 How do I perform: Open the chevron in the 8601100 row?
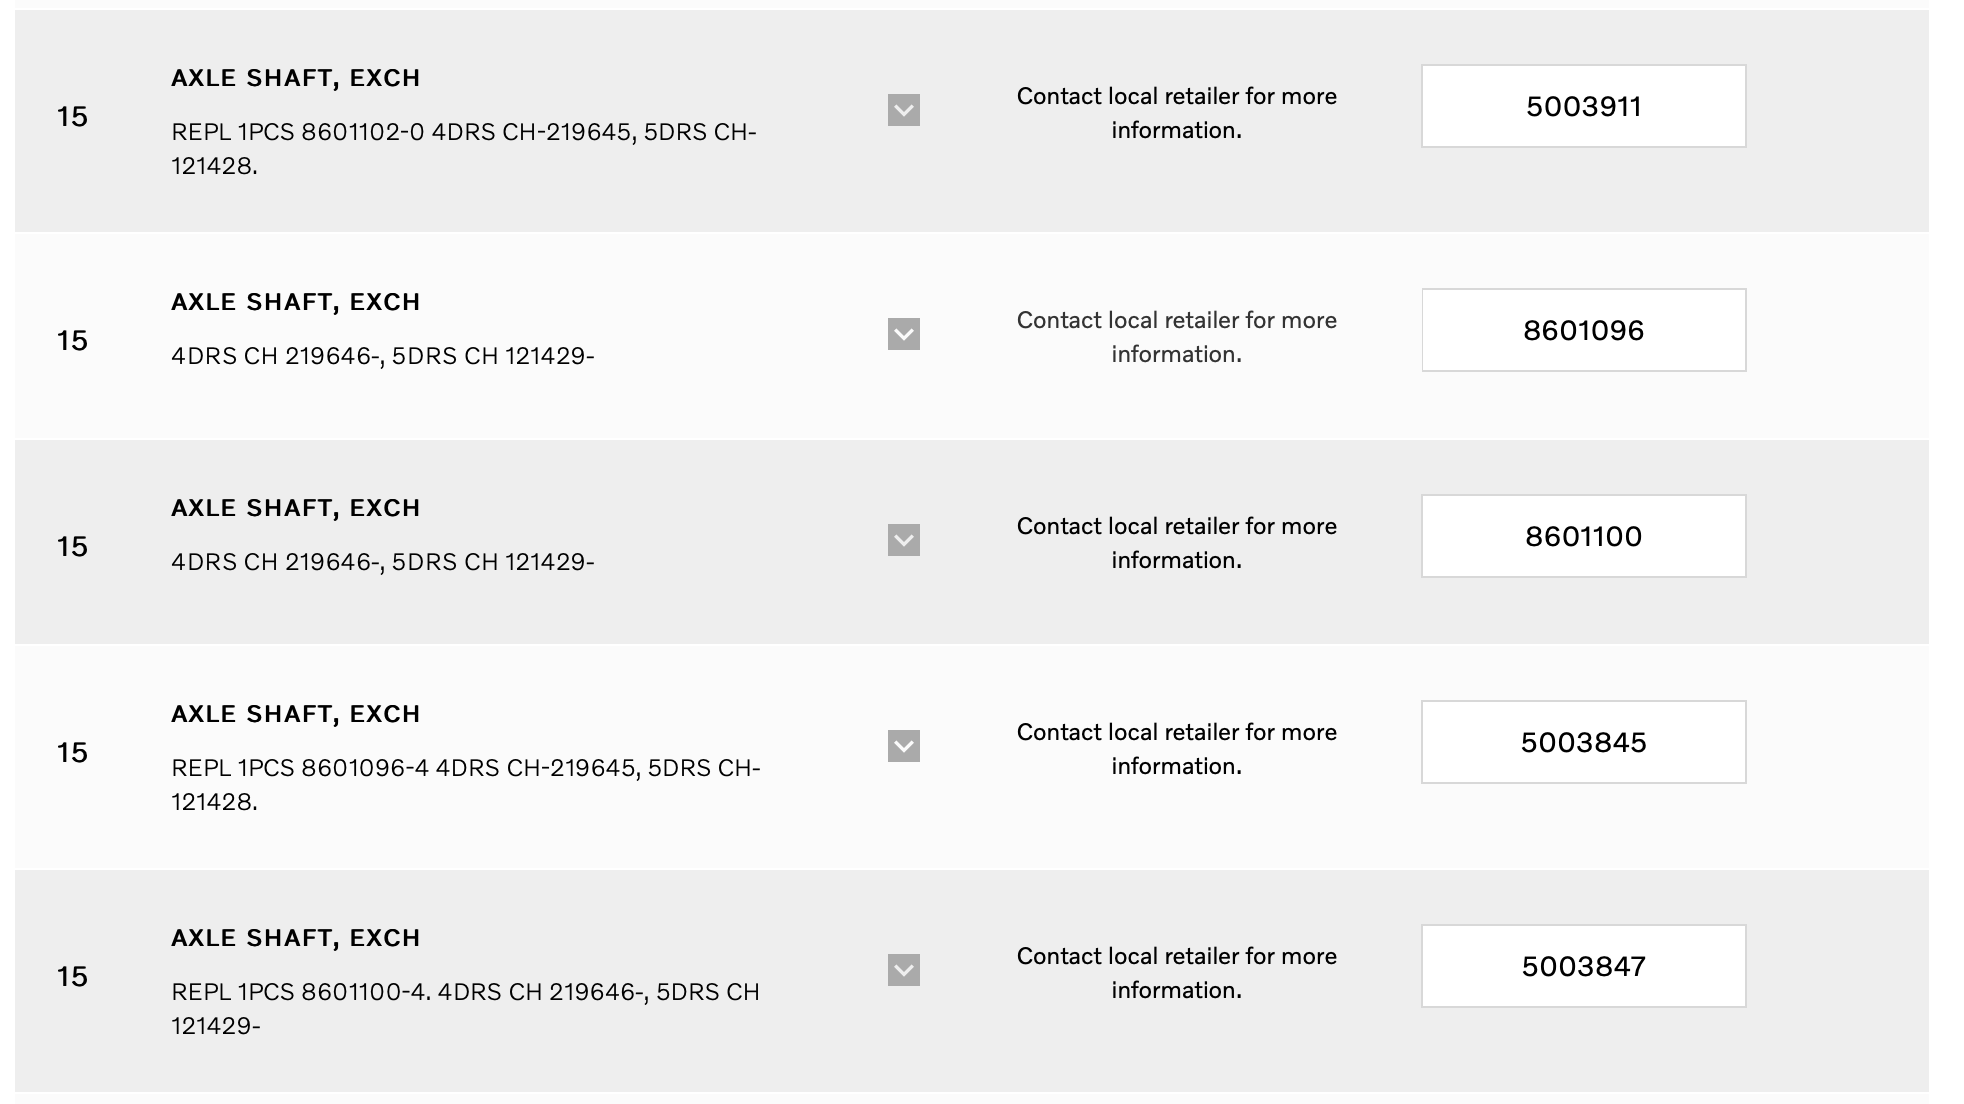[x=903, y=540]
